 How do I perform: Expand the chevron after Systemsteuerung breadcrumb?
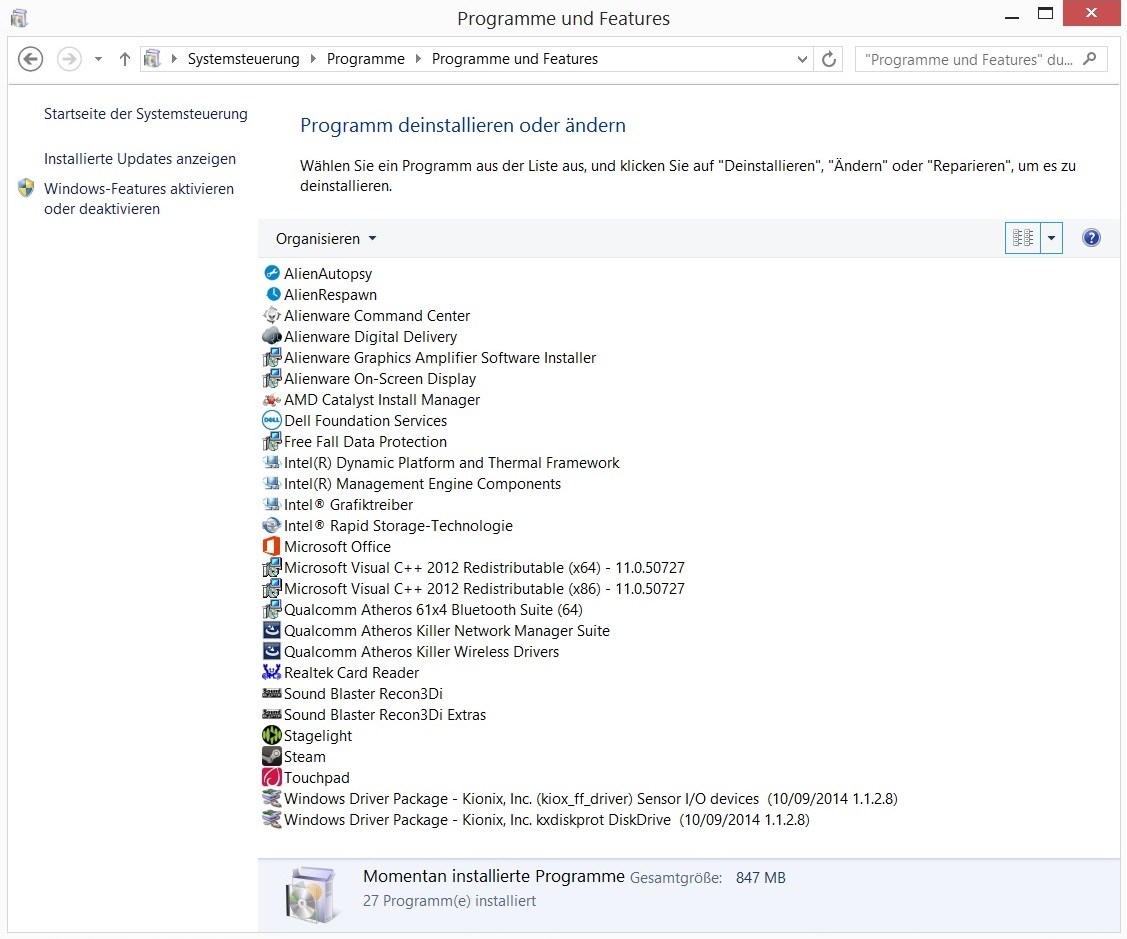pyautogui.click(x=313, y=59)
